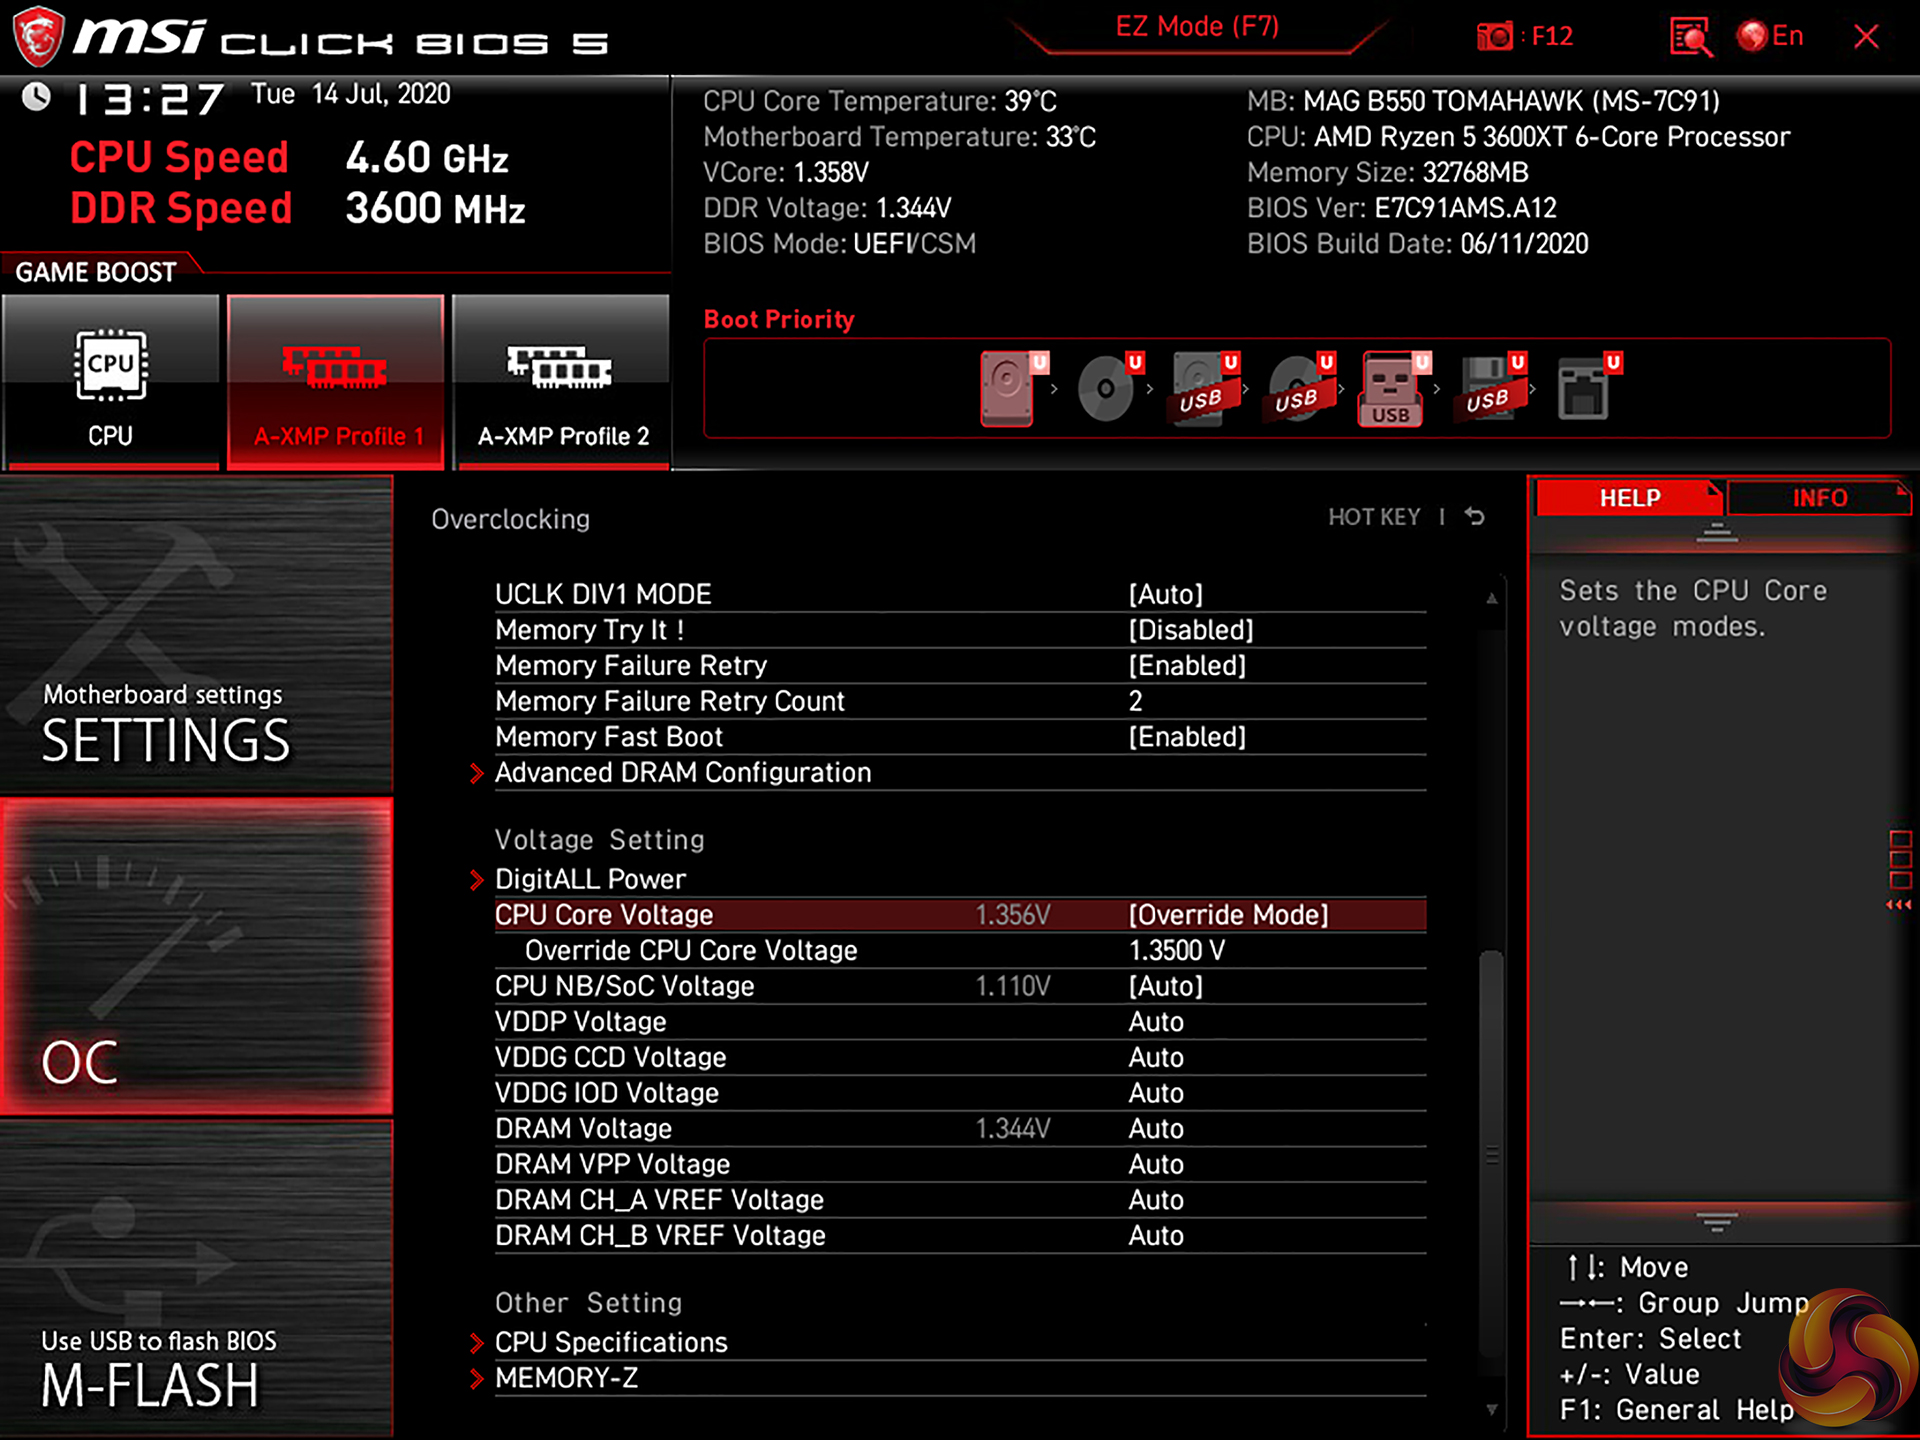Select the USB key boot device icon
1920x1440 pixels.
click(1394, 388)
